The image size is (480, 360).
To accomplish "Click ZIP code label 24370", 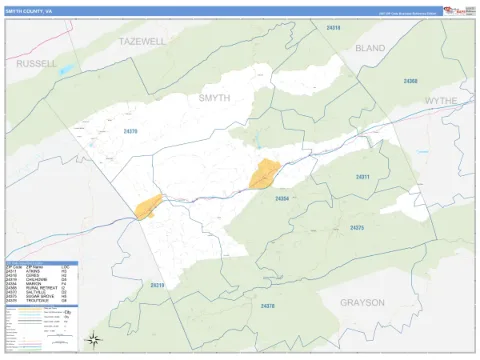I will click(x=130, y=131).
